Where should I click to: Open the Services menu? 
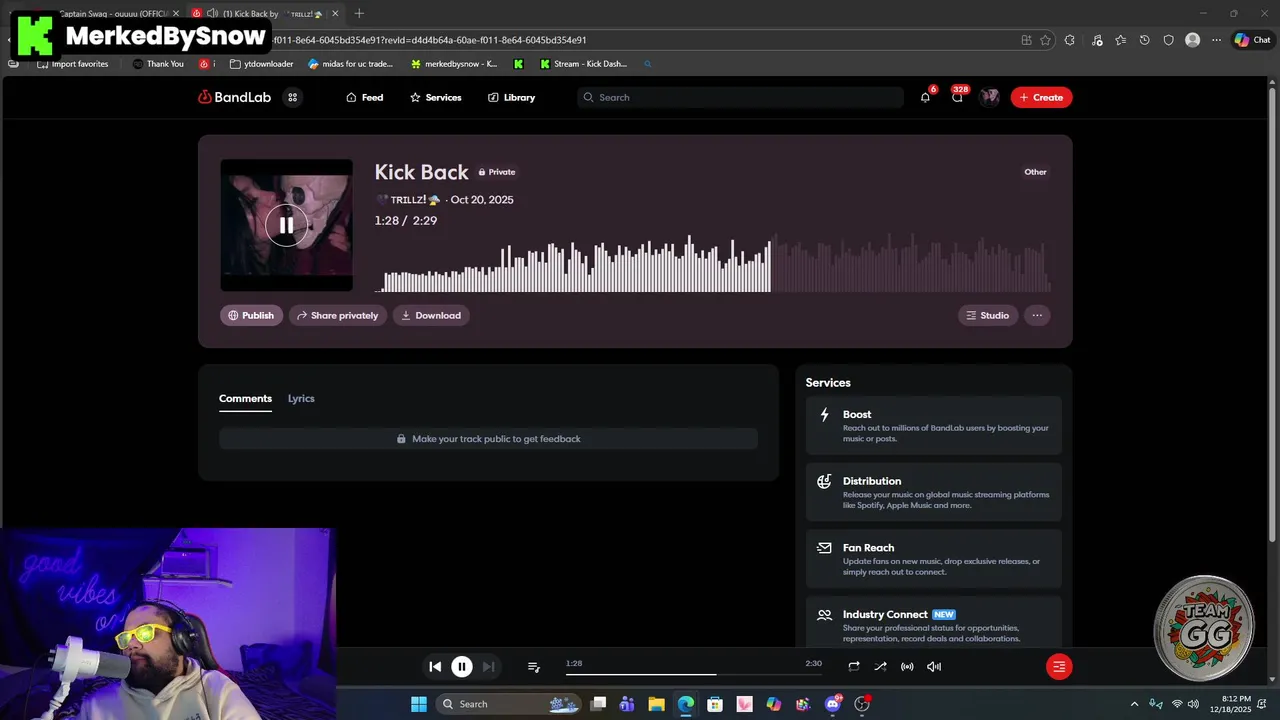435,97
